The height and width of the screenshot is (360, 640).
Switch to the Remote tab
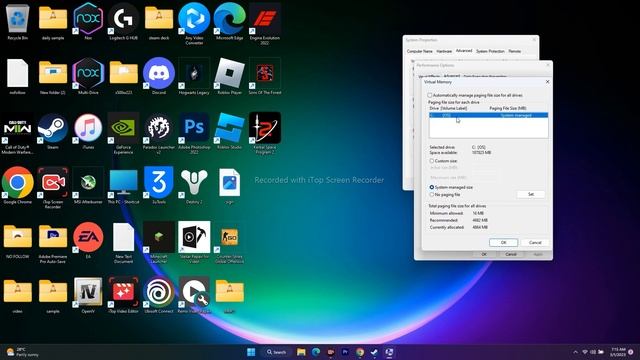[x=514, y=51]
